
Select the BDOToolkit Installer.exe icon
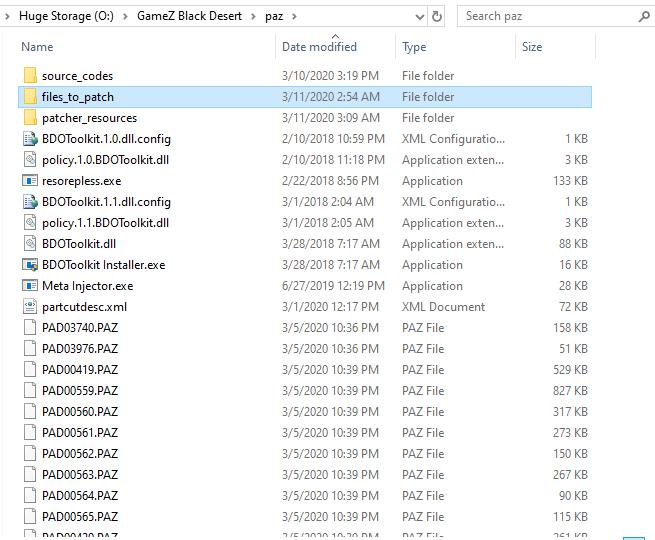[30, 265]
